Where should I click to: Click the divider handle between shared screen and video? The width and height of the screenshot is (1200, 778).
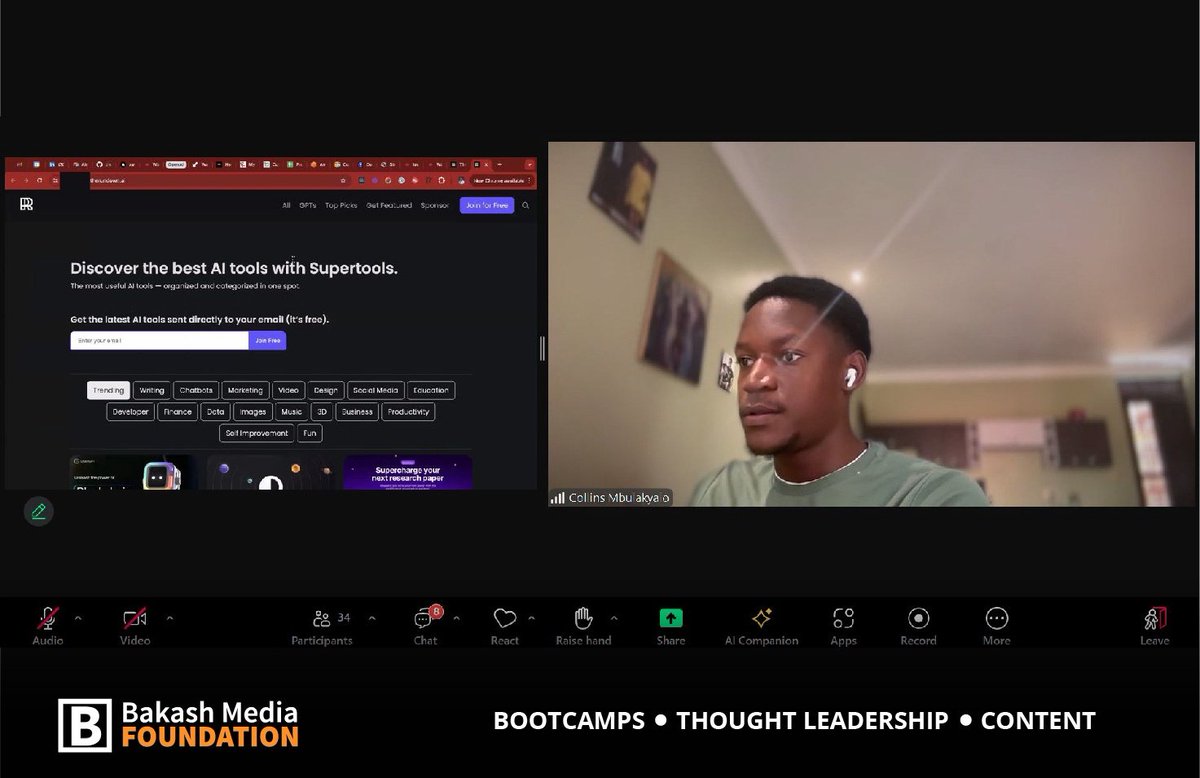(x=542, y=348)
